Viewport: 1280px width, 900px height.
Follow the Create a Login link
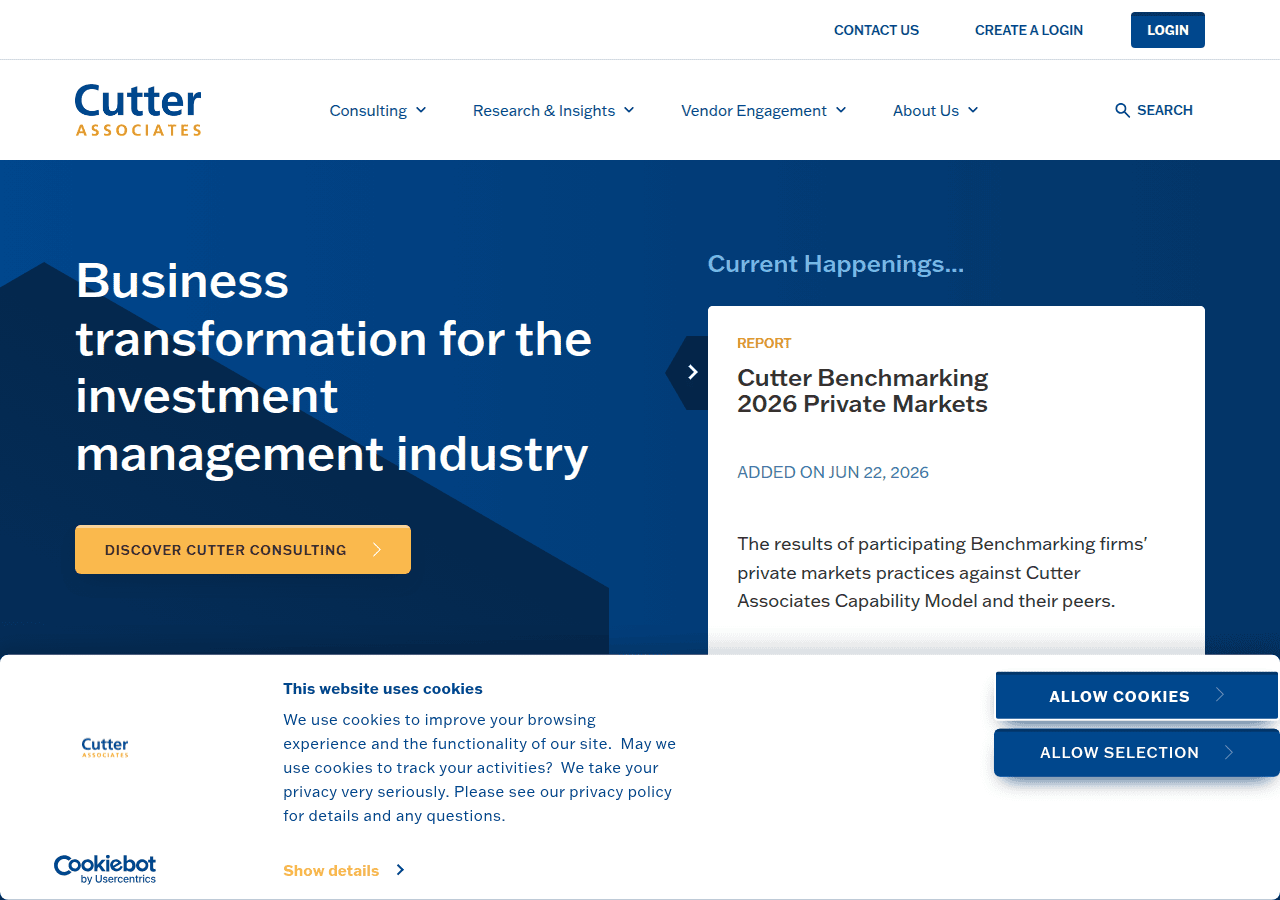click(1029, 30)
